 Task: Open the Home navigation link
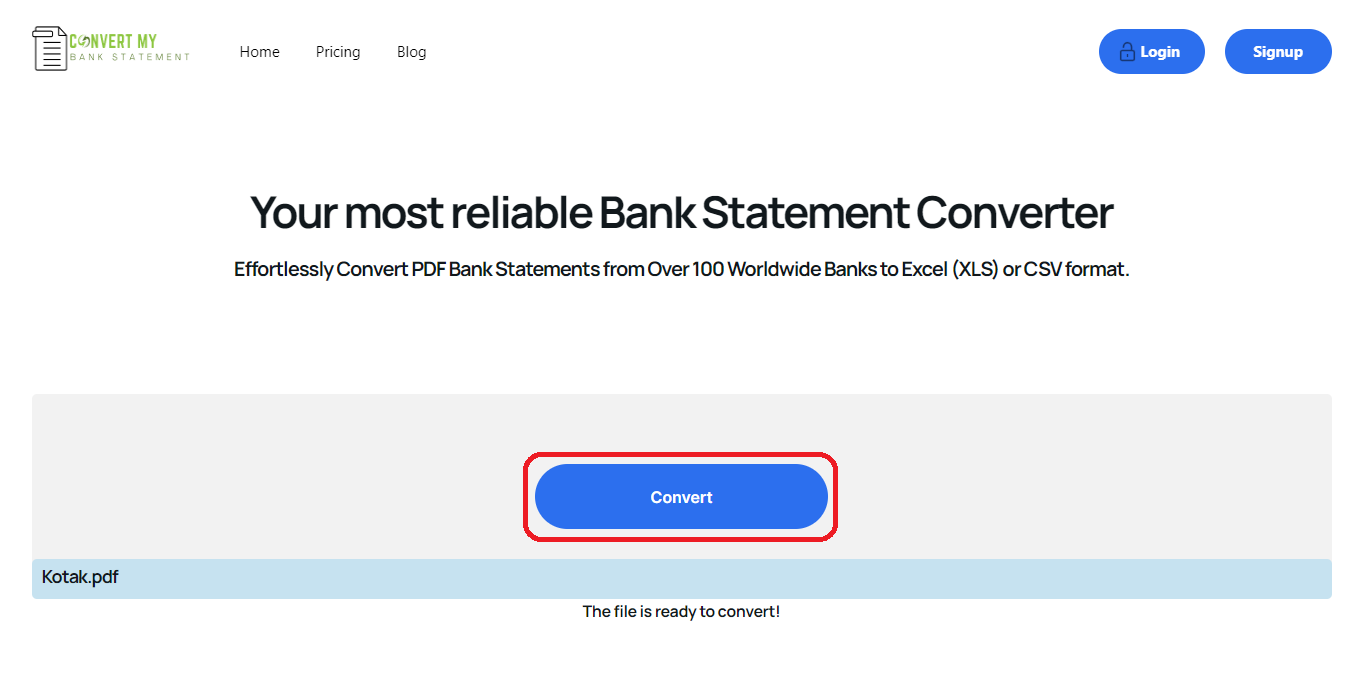[x=260, y=52]
